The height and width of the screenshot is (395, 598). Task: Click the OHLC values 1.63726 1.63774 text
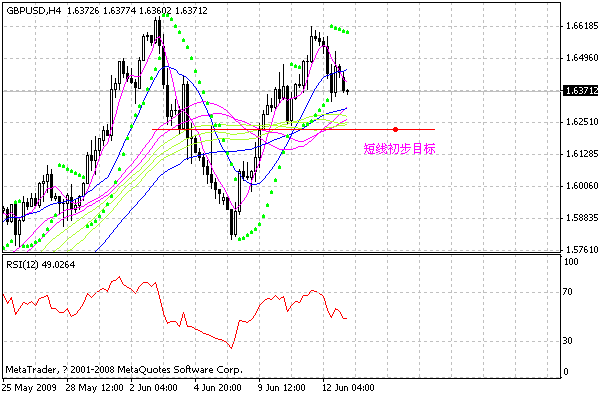tap(101, 11)
